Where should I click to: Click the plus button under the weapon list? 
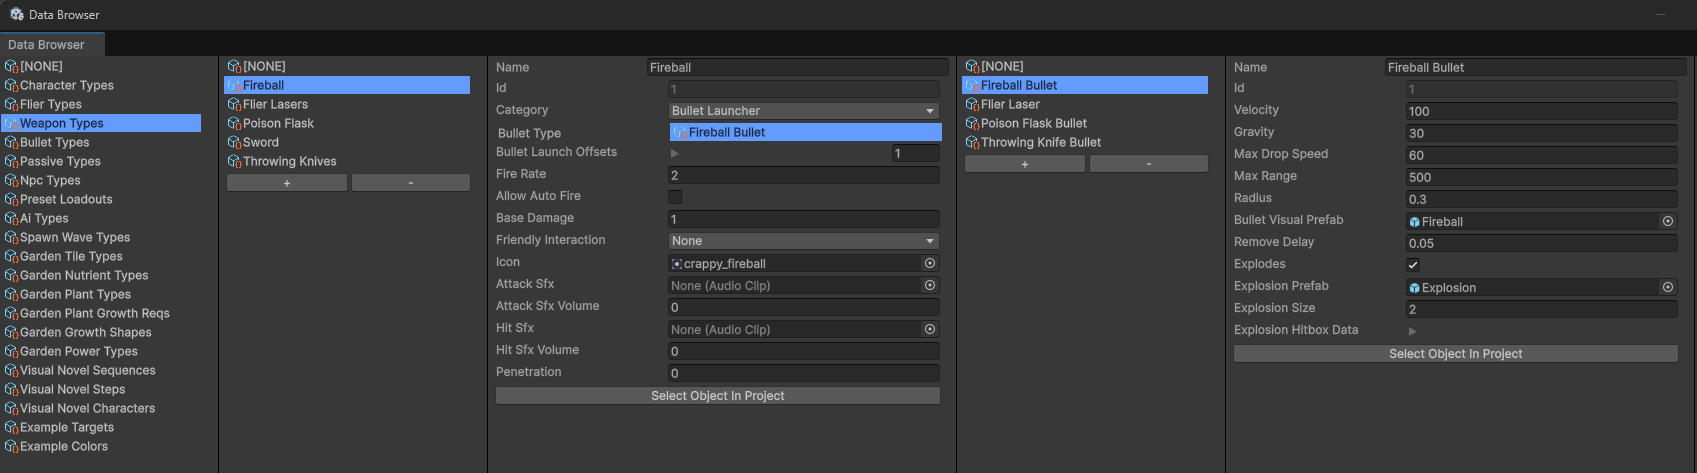287,183
